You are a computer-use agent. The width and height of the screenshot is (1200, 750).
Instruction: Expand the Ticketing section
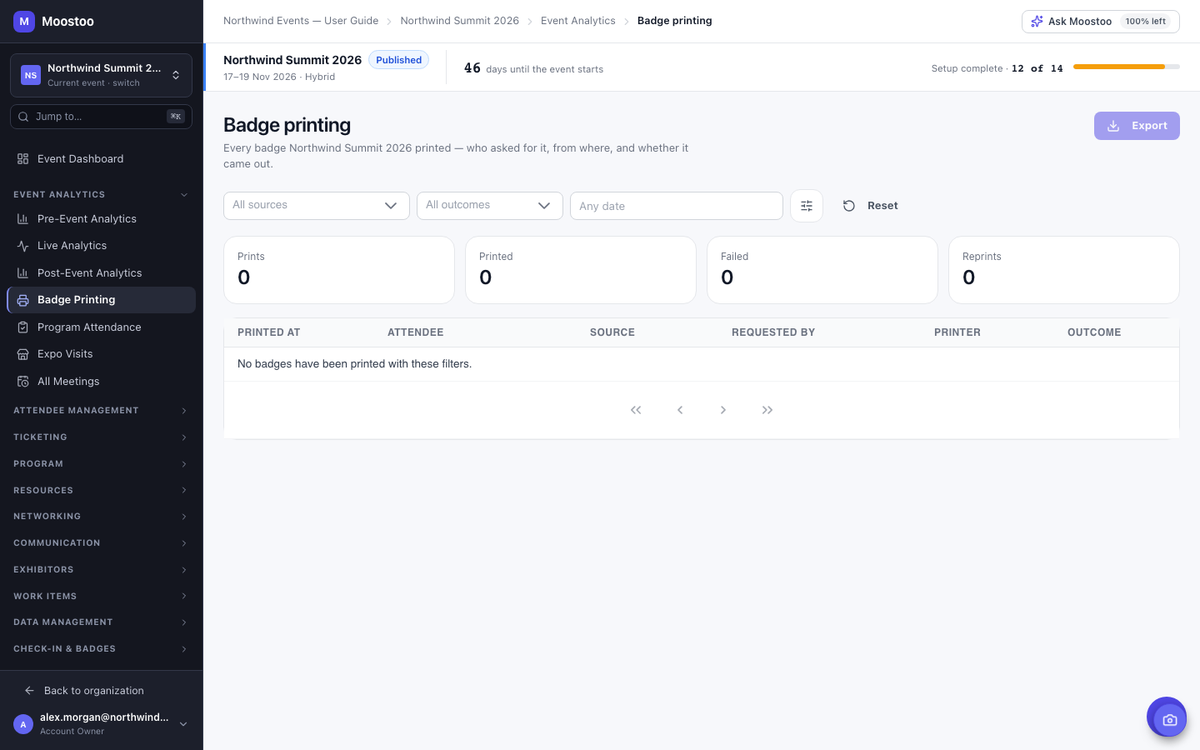tap(184, 437)
